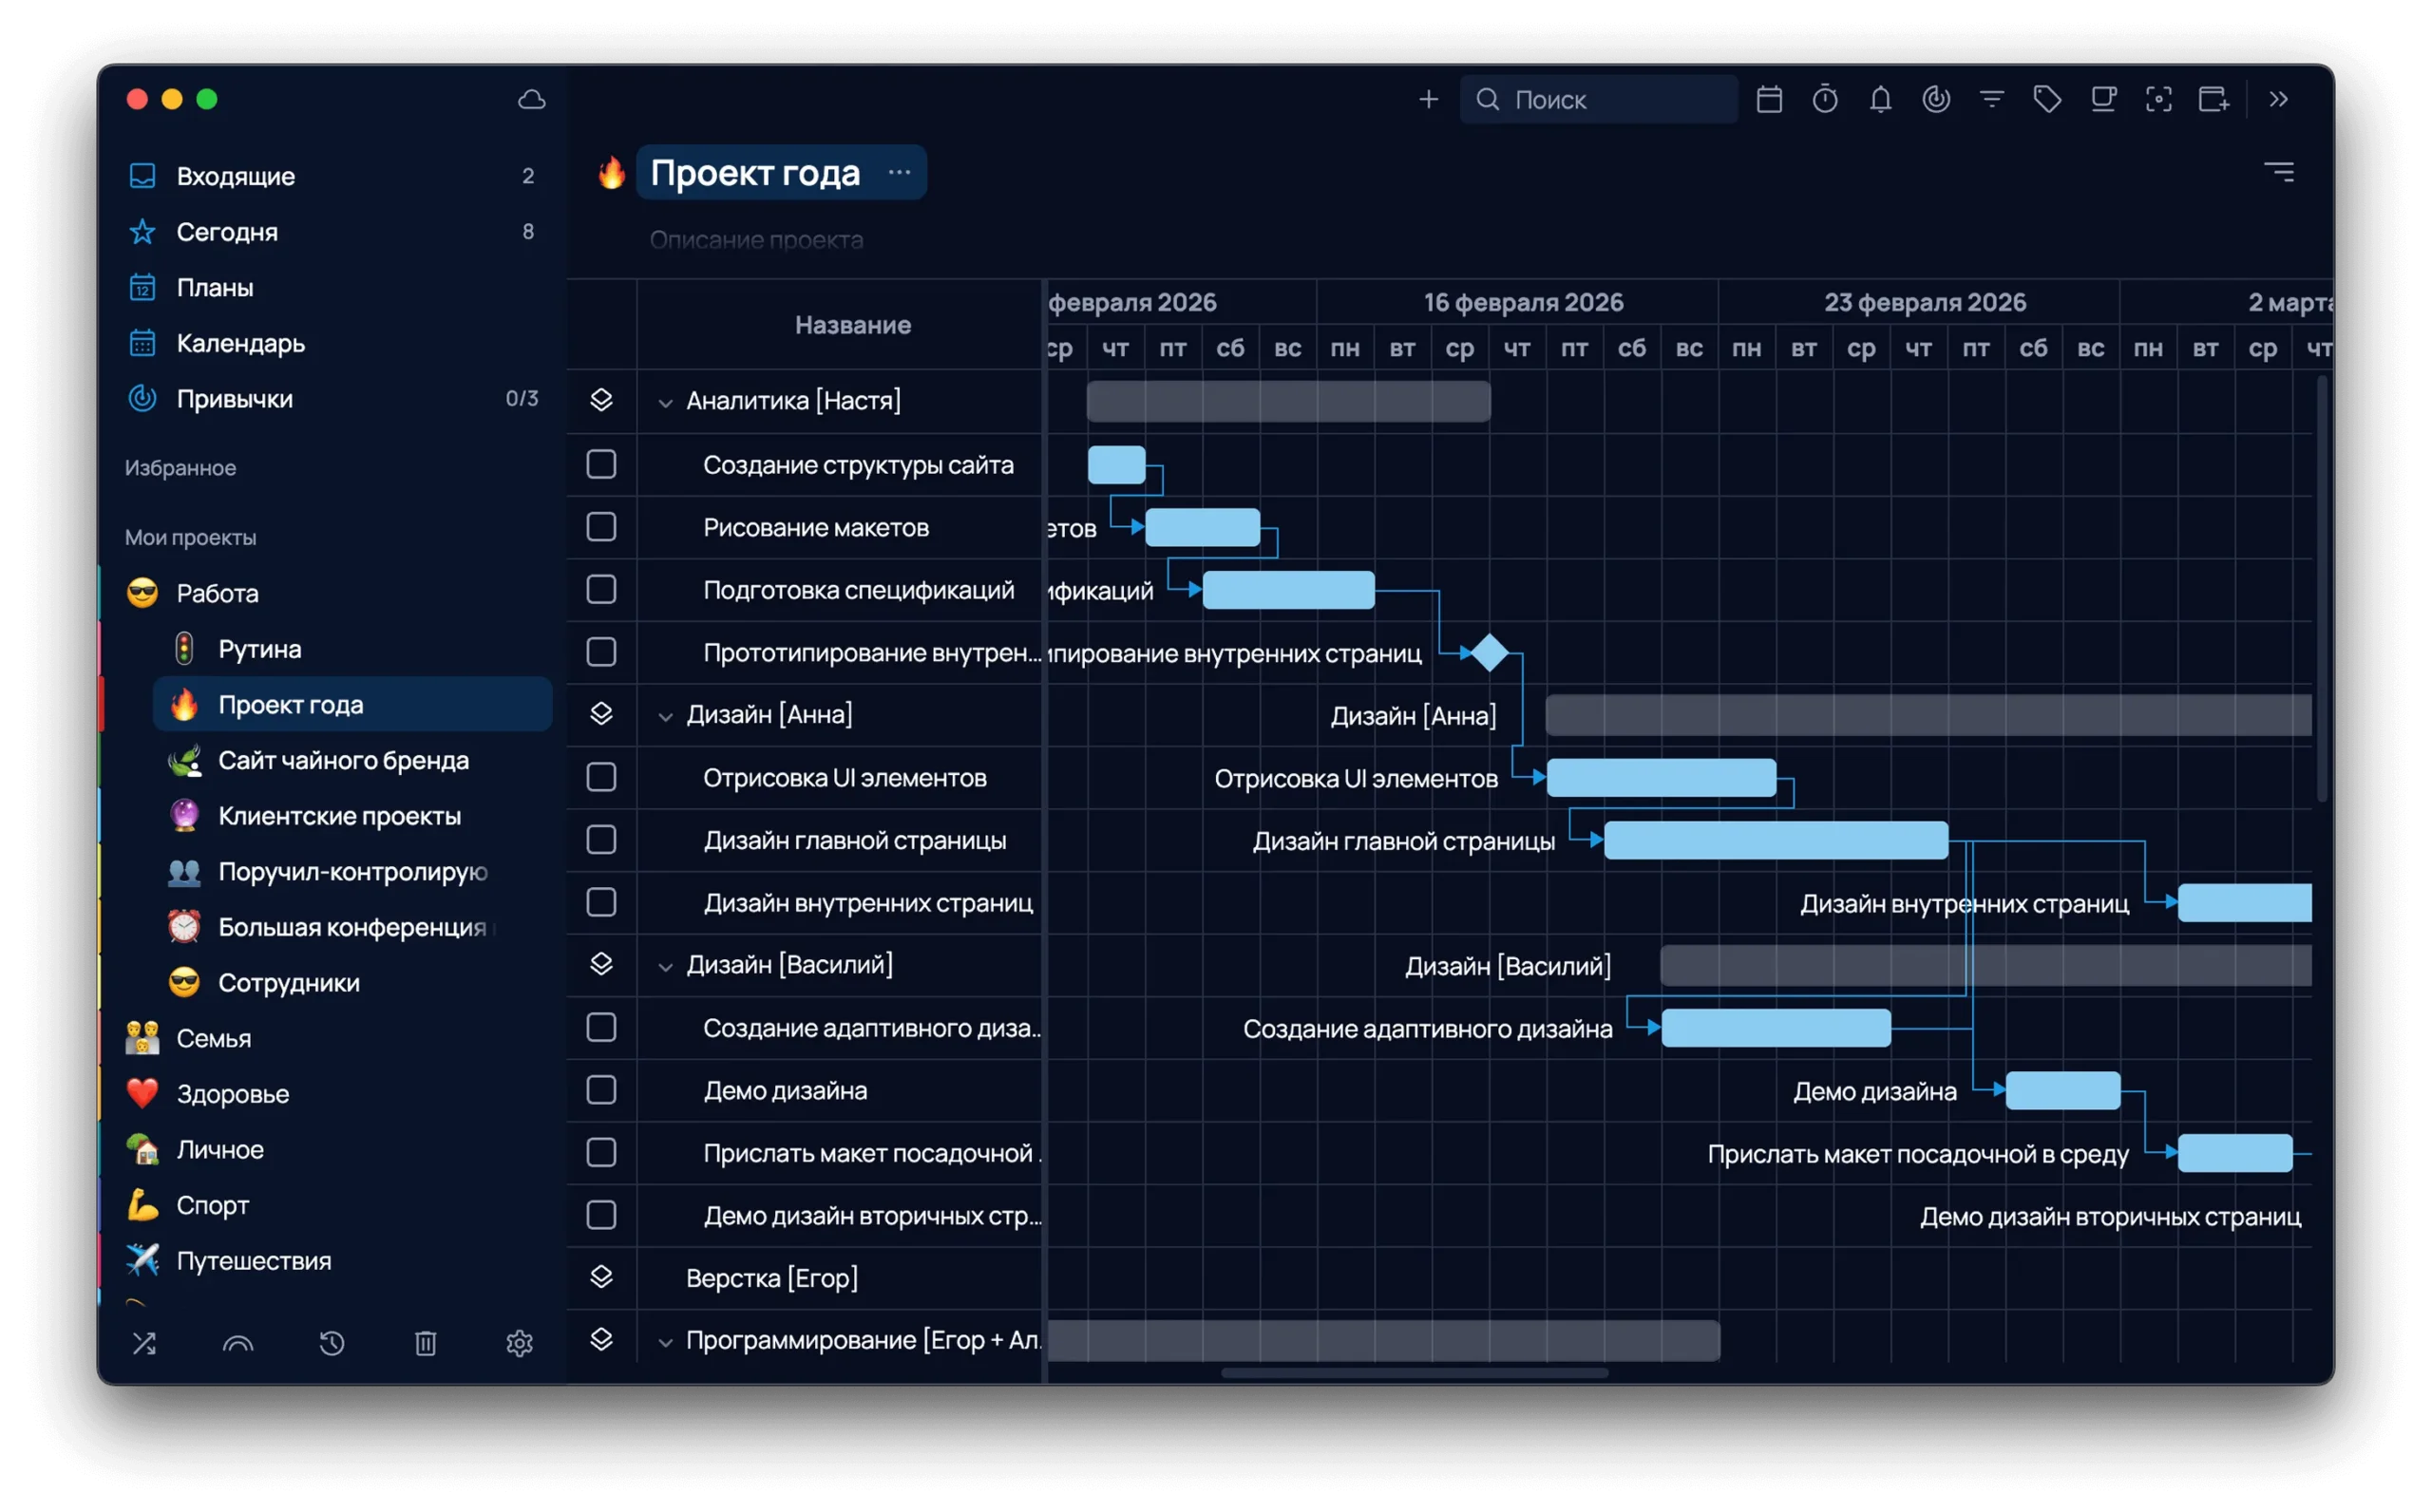This screenshot has width=2432, height=1512.
Task: Click the focus target icon in the toolbar
Action: (2159, 99)
